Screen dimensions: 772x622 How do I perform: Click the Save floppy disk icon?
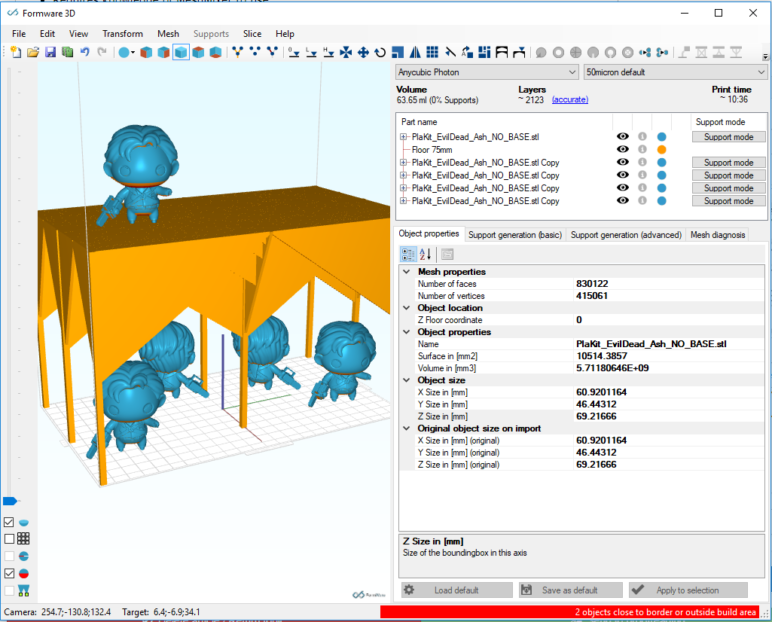pyautogui.click(x=50, y=52)
